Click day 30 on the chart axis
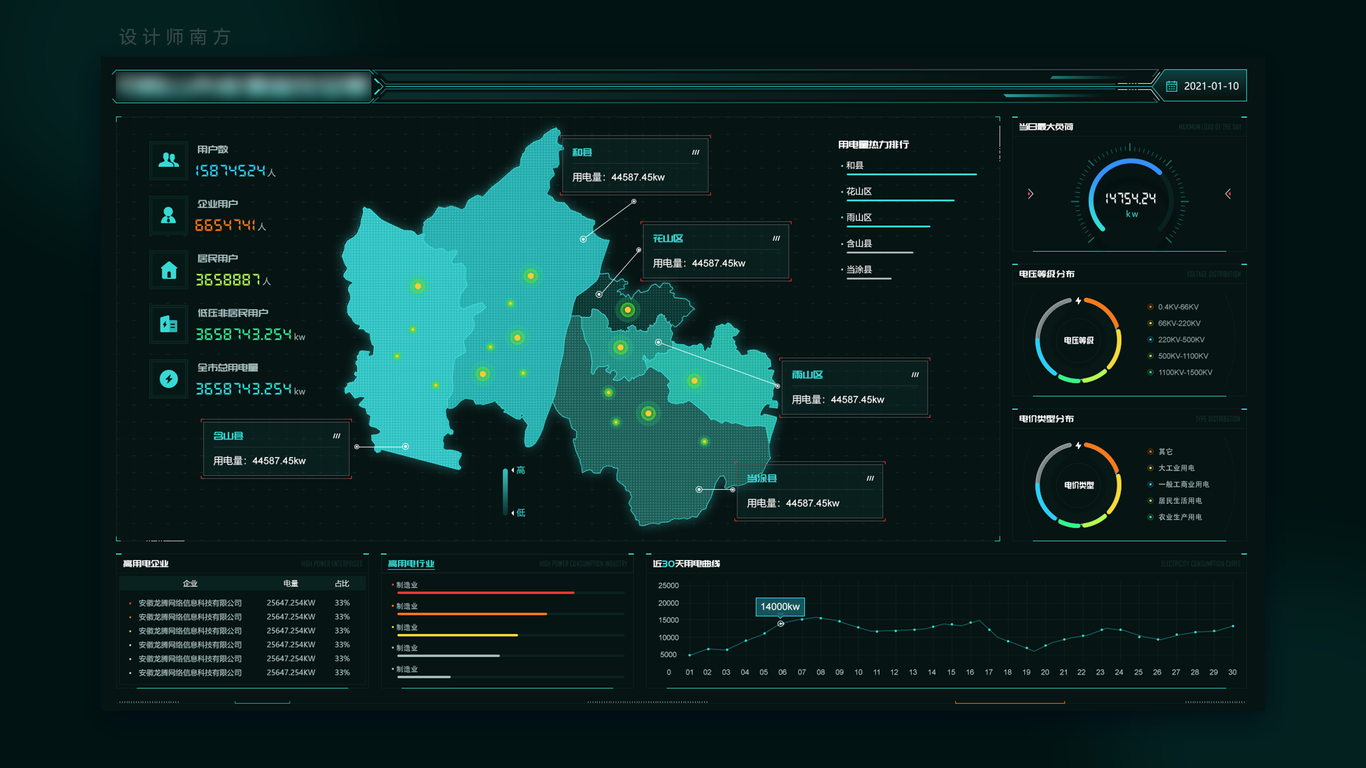 1232,672
